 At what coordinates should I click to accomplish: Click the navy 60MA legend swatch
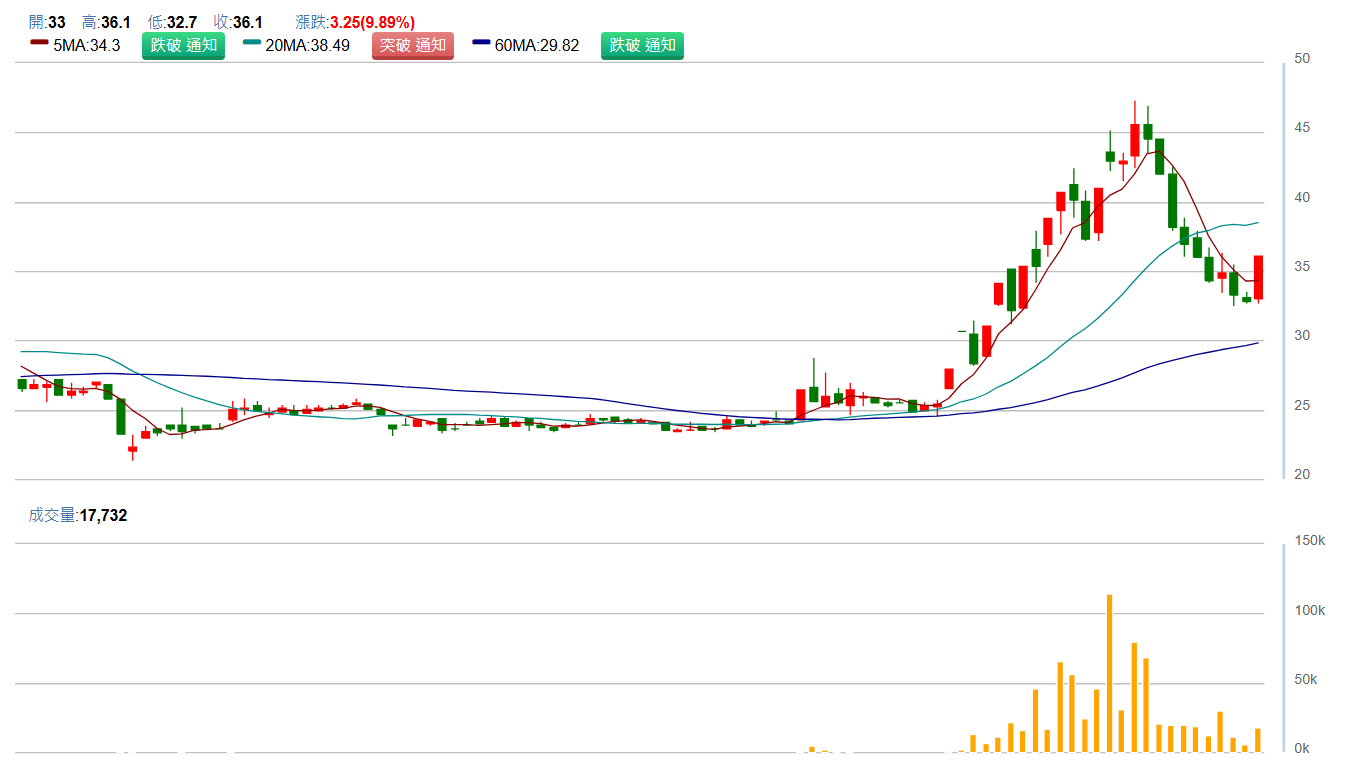(481, 42)
